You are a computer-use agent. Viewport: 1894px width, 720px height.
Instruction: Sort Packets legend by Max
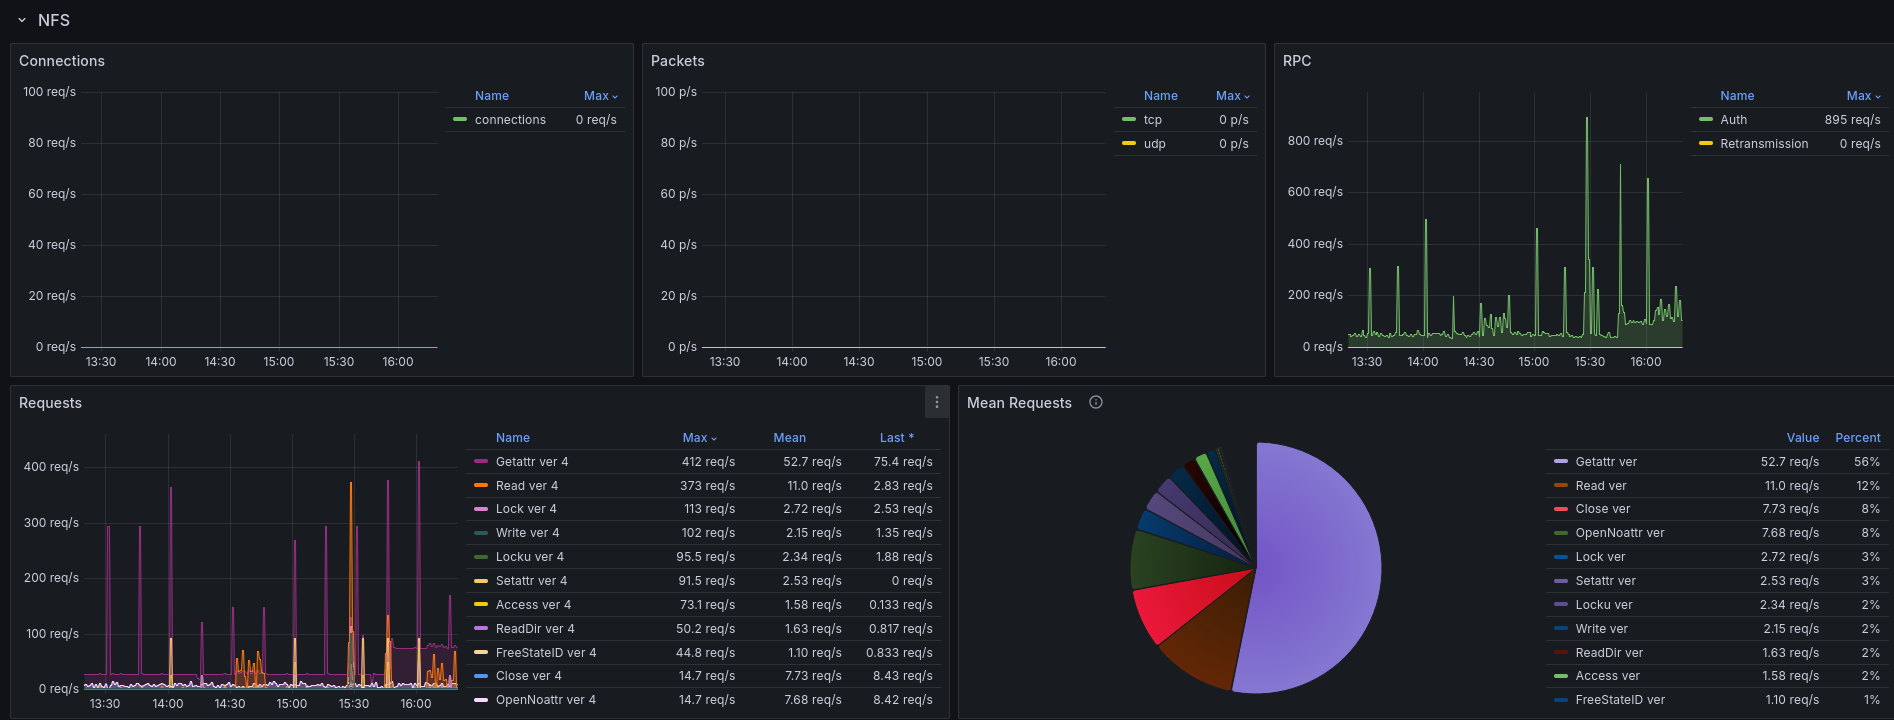pos(1233,96)
